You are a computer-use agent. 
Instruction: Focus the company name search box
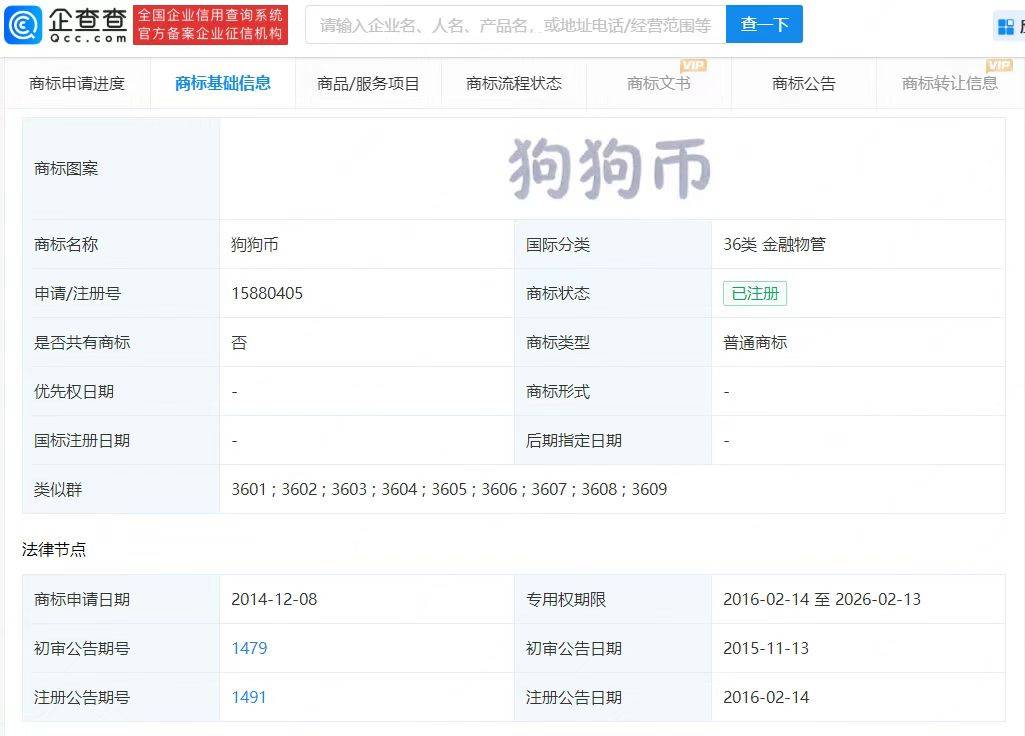(515, 25)
